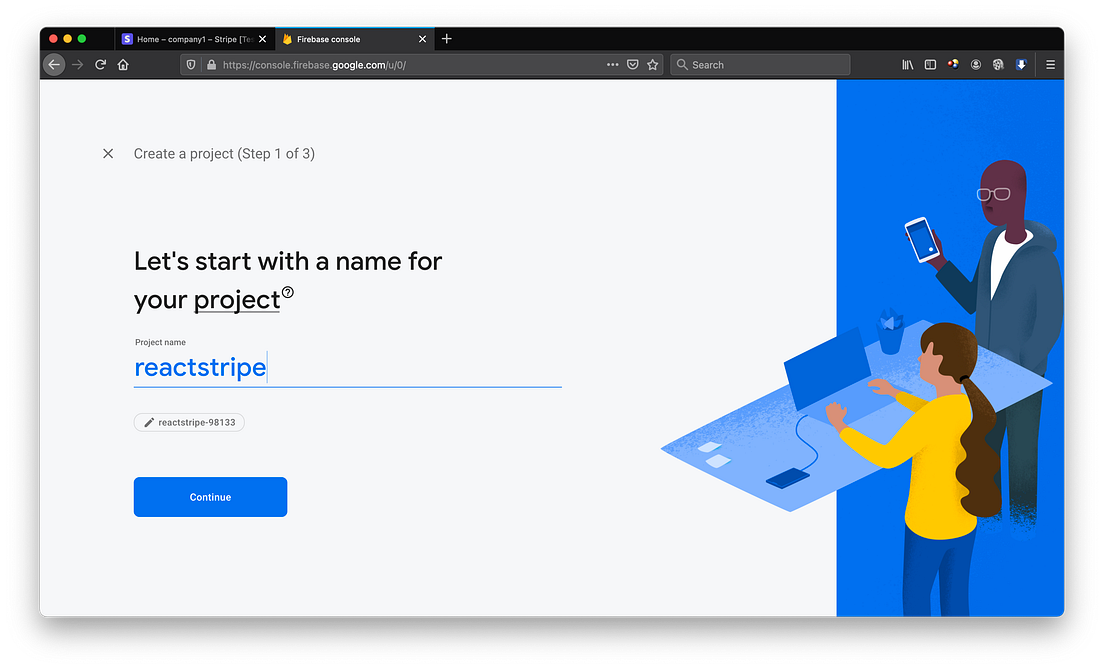
Task: Switch to the Stripe company1 tab
Action: [x=190, y=39]
